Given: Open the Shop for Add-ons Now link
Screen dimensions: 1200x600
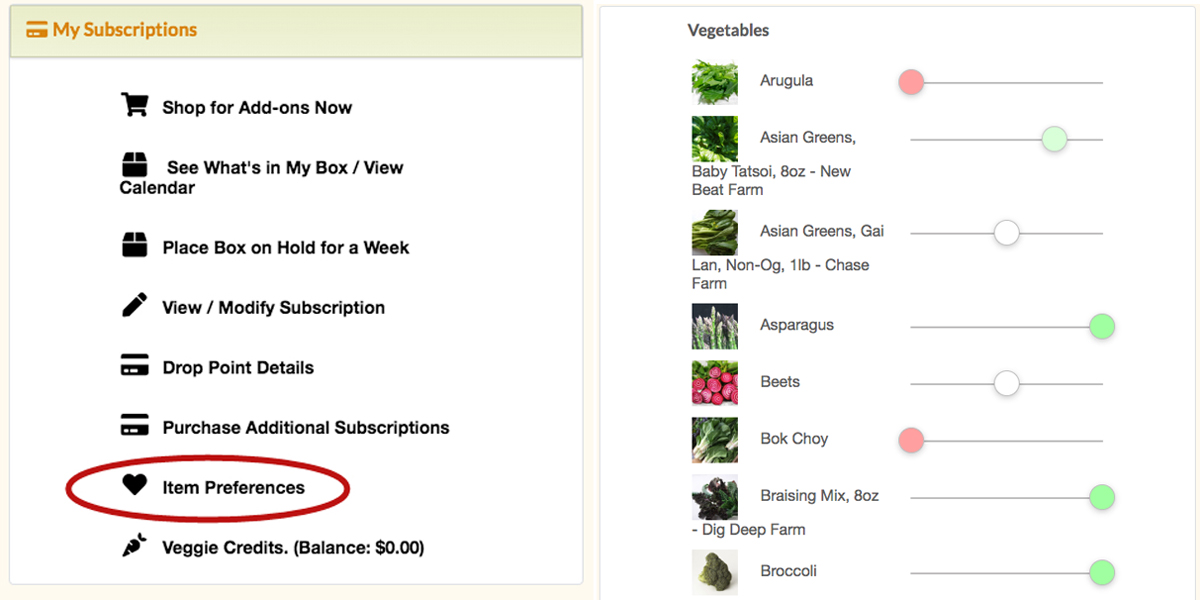Looking at the screenshot, I should [257, 108].
